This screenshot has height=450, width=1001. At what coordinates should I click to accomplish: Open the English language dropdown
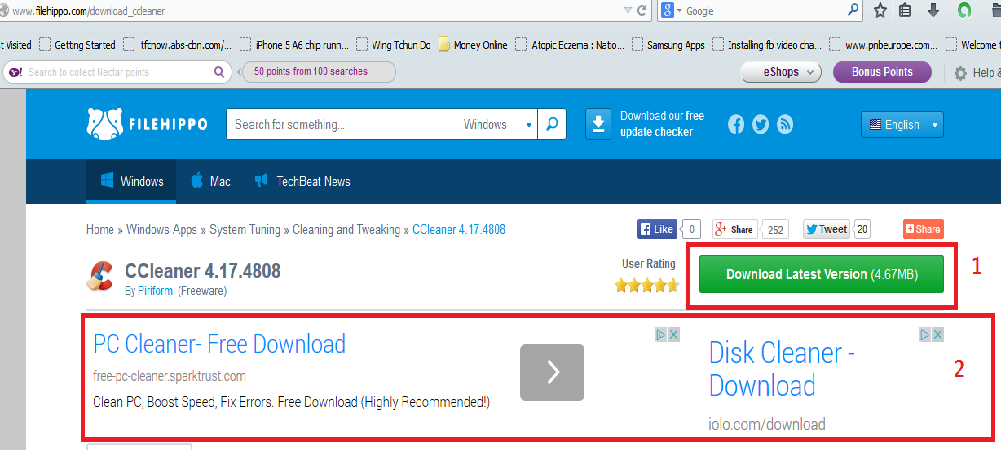click(902, 124)
